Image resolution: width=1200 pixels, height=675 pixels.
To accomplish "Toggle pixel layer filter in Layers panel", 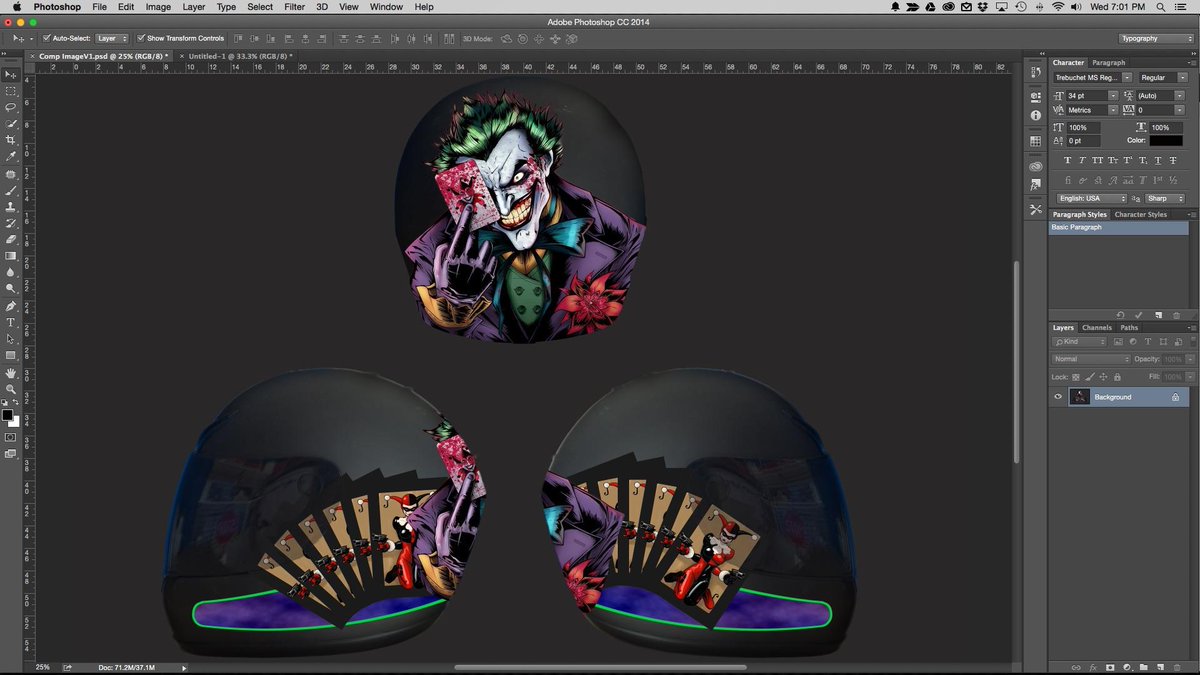I will click(x=1119, y=342).
